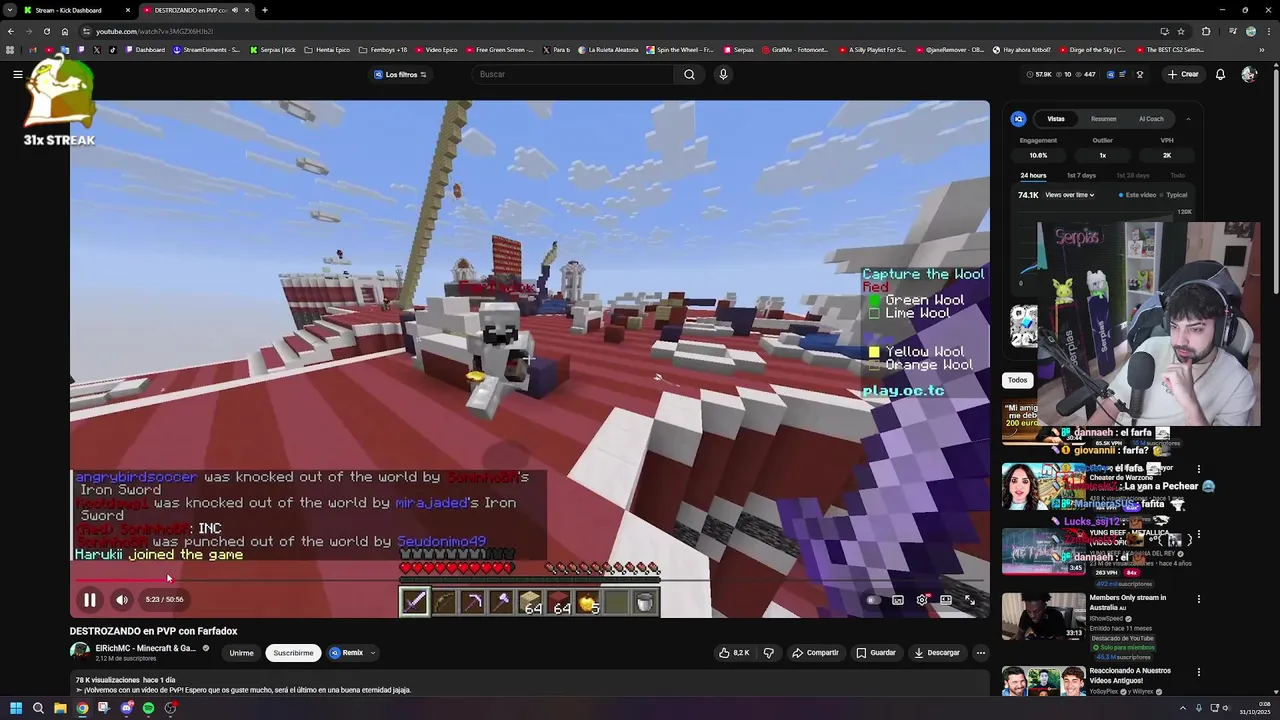
Task: Open Discord from taskbar
Action: click(126, 708)
